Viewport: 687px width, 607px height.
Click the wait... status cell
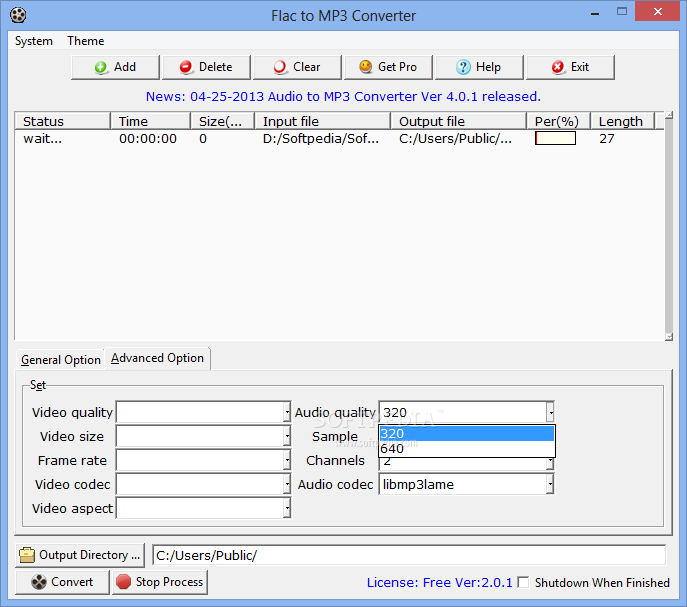(42, 138)
